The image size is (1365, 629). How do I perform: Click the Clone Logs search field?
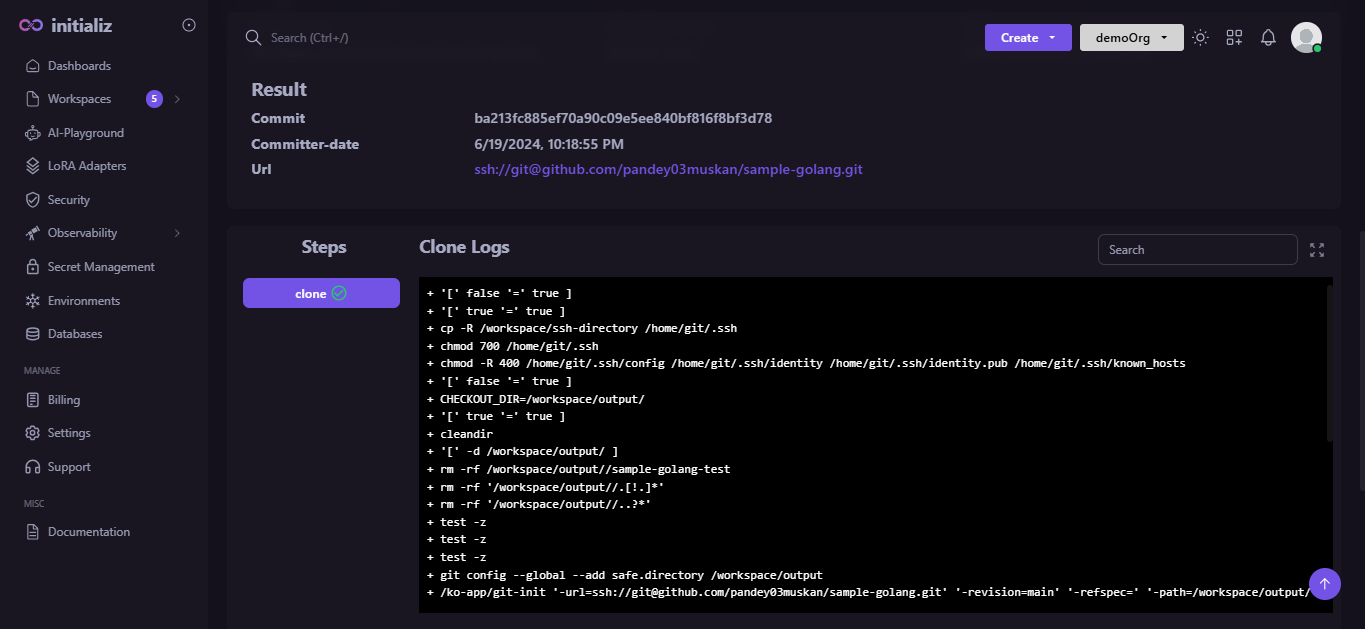click(1198, 250)
